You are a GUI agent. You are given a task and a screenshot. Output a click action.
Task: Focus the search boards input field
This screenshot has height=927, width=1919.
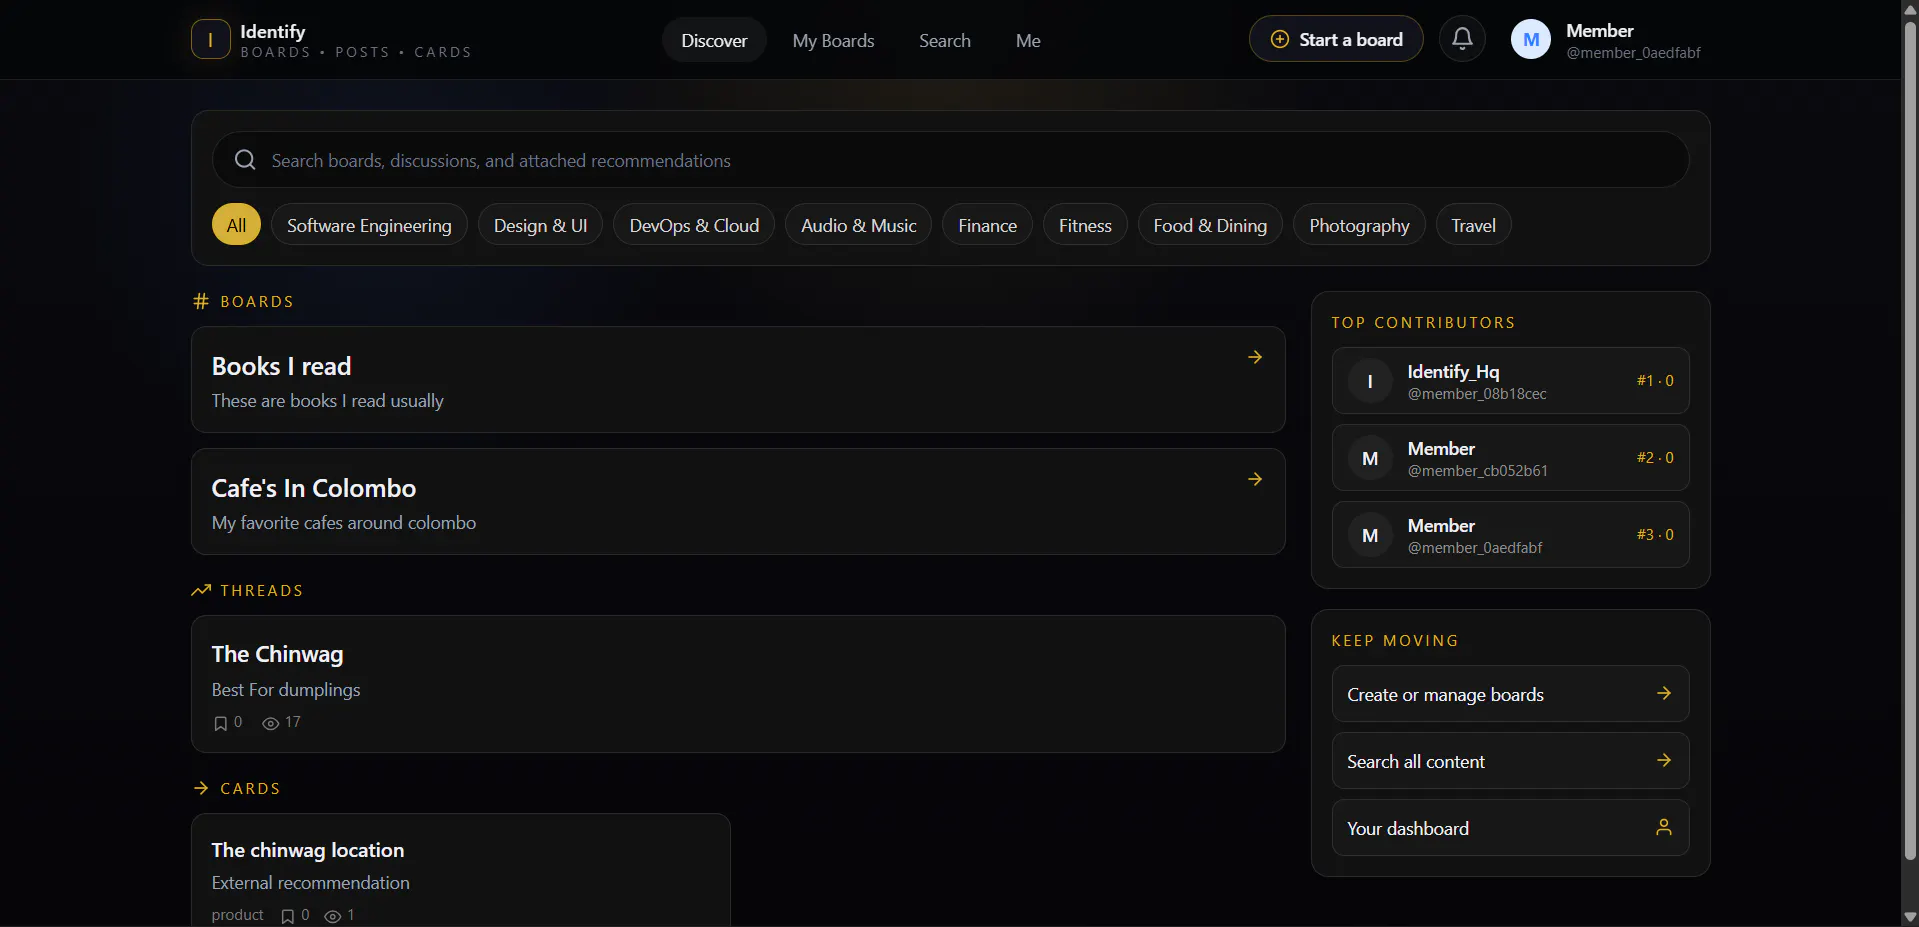click(x=950, y=160)
